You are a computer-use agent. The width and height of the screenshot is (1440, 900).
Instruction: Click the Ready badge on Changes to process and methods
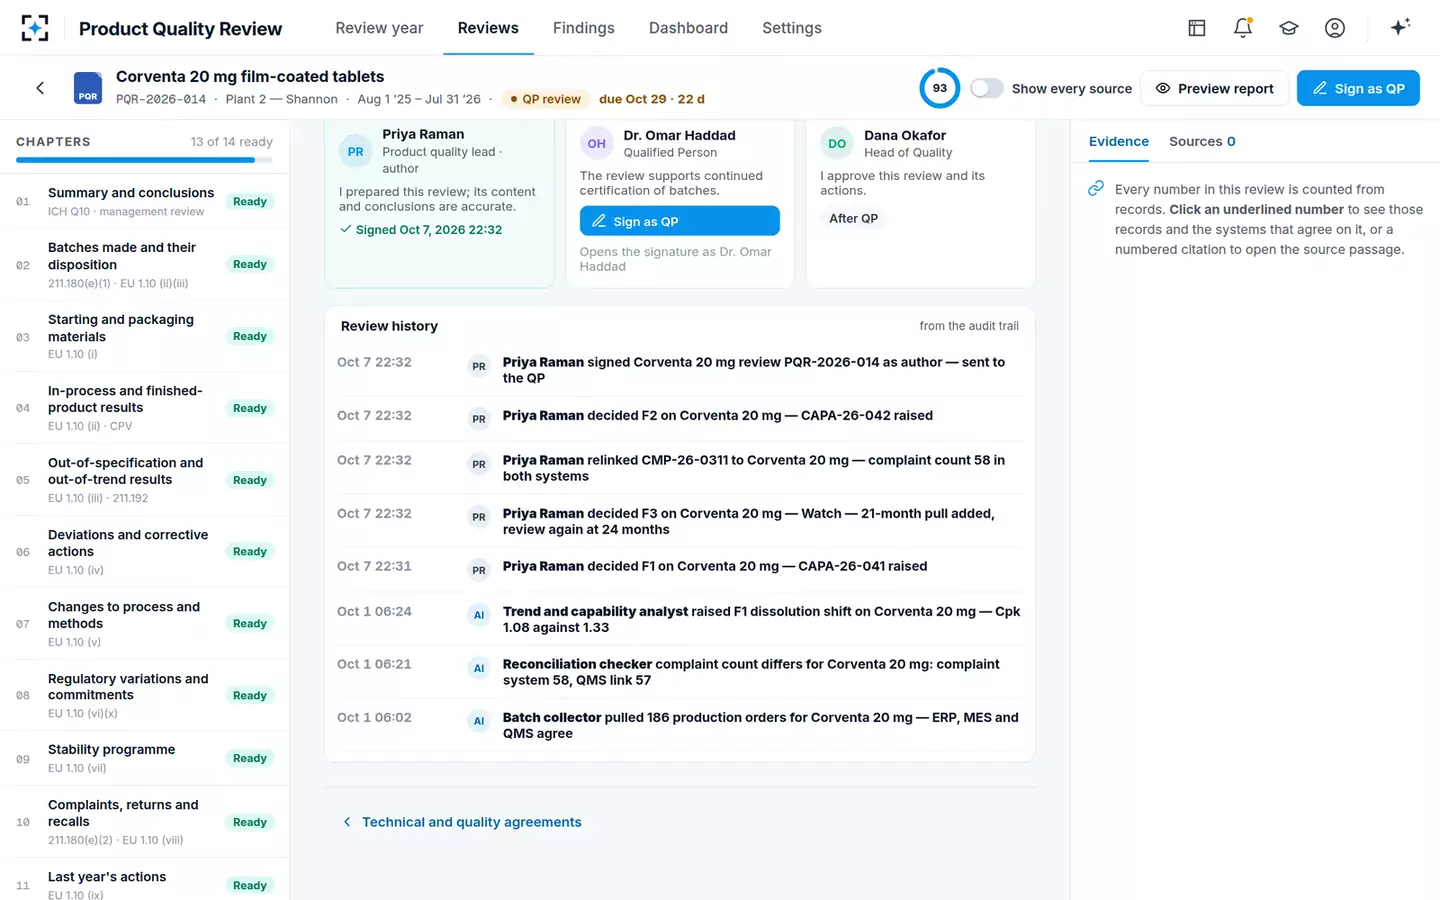pos(250,624)
